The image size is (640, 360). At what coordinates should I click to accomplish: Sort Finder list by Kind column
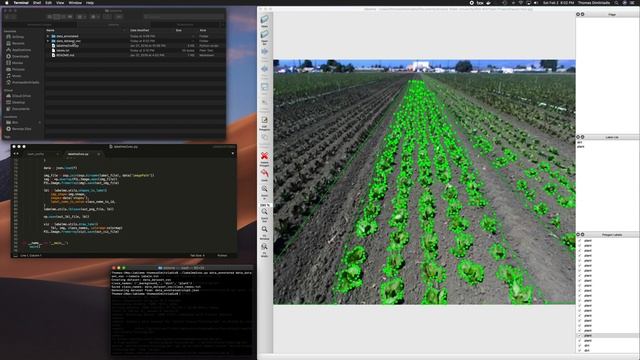(203, 30)
